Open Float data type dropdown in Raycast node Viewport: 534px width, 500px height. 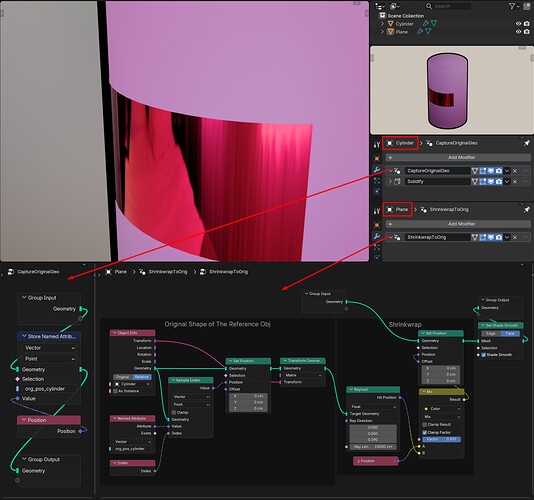click(373, 407)
